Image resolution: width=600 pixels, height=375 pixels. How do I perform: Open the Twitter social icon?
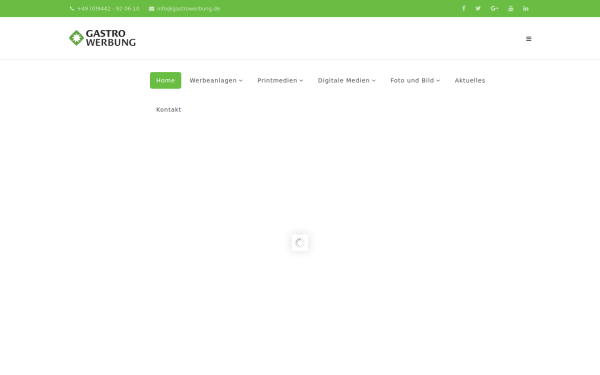coord(478,8)
